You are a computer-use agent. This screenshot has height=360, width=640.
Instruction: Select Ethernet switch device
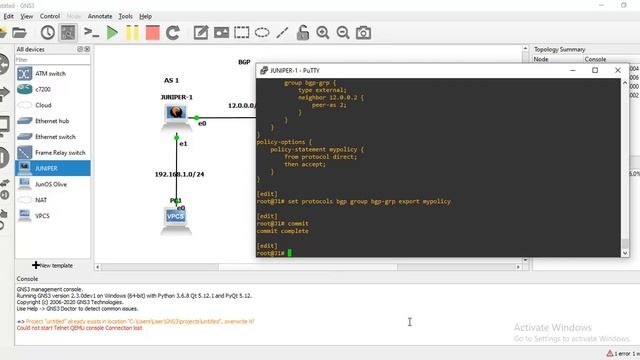point(53,137)
